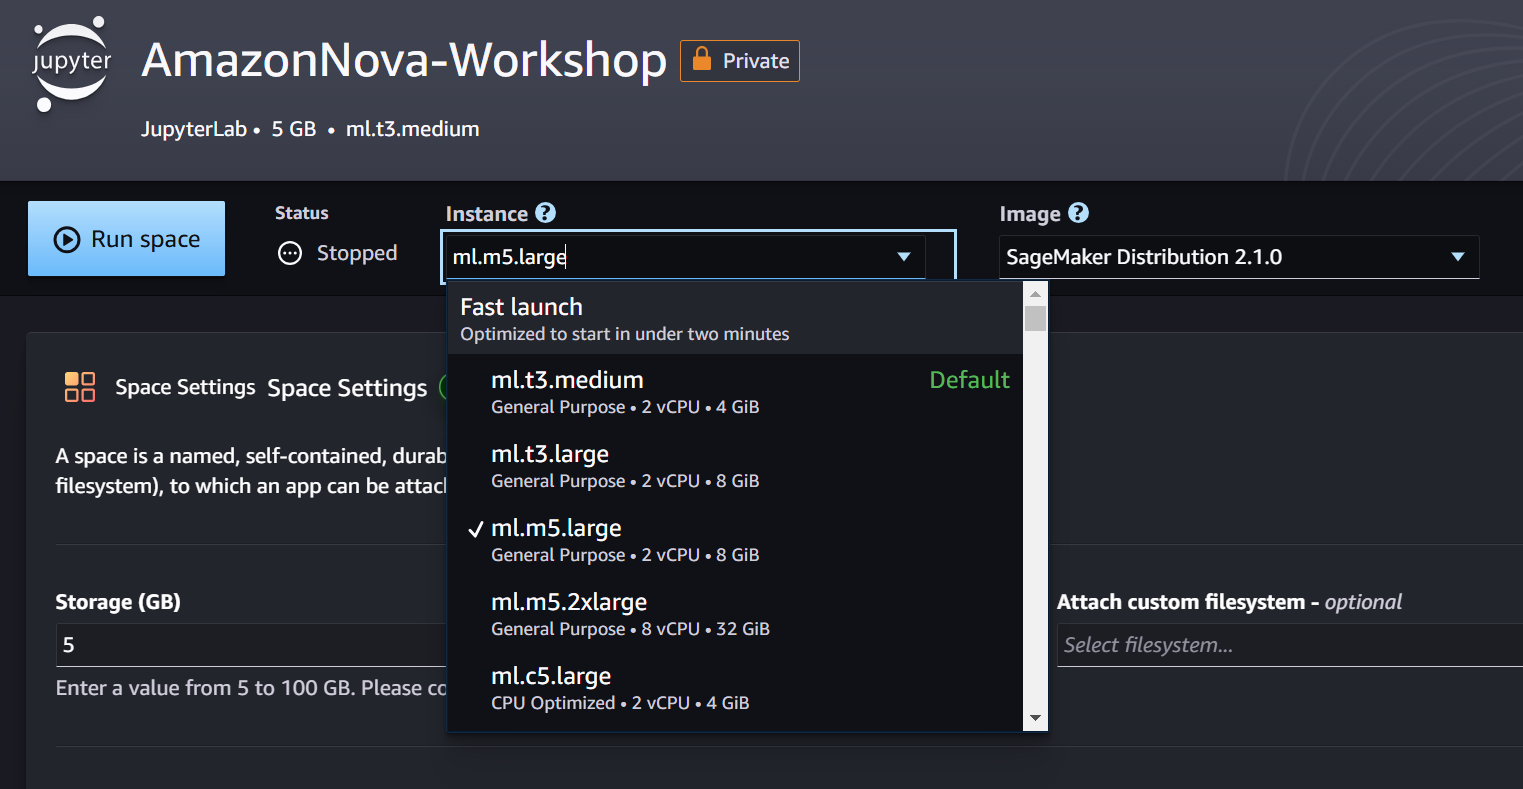Click the dropdown list scrollbar up arrow

click(x=1035, y=294)
